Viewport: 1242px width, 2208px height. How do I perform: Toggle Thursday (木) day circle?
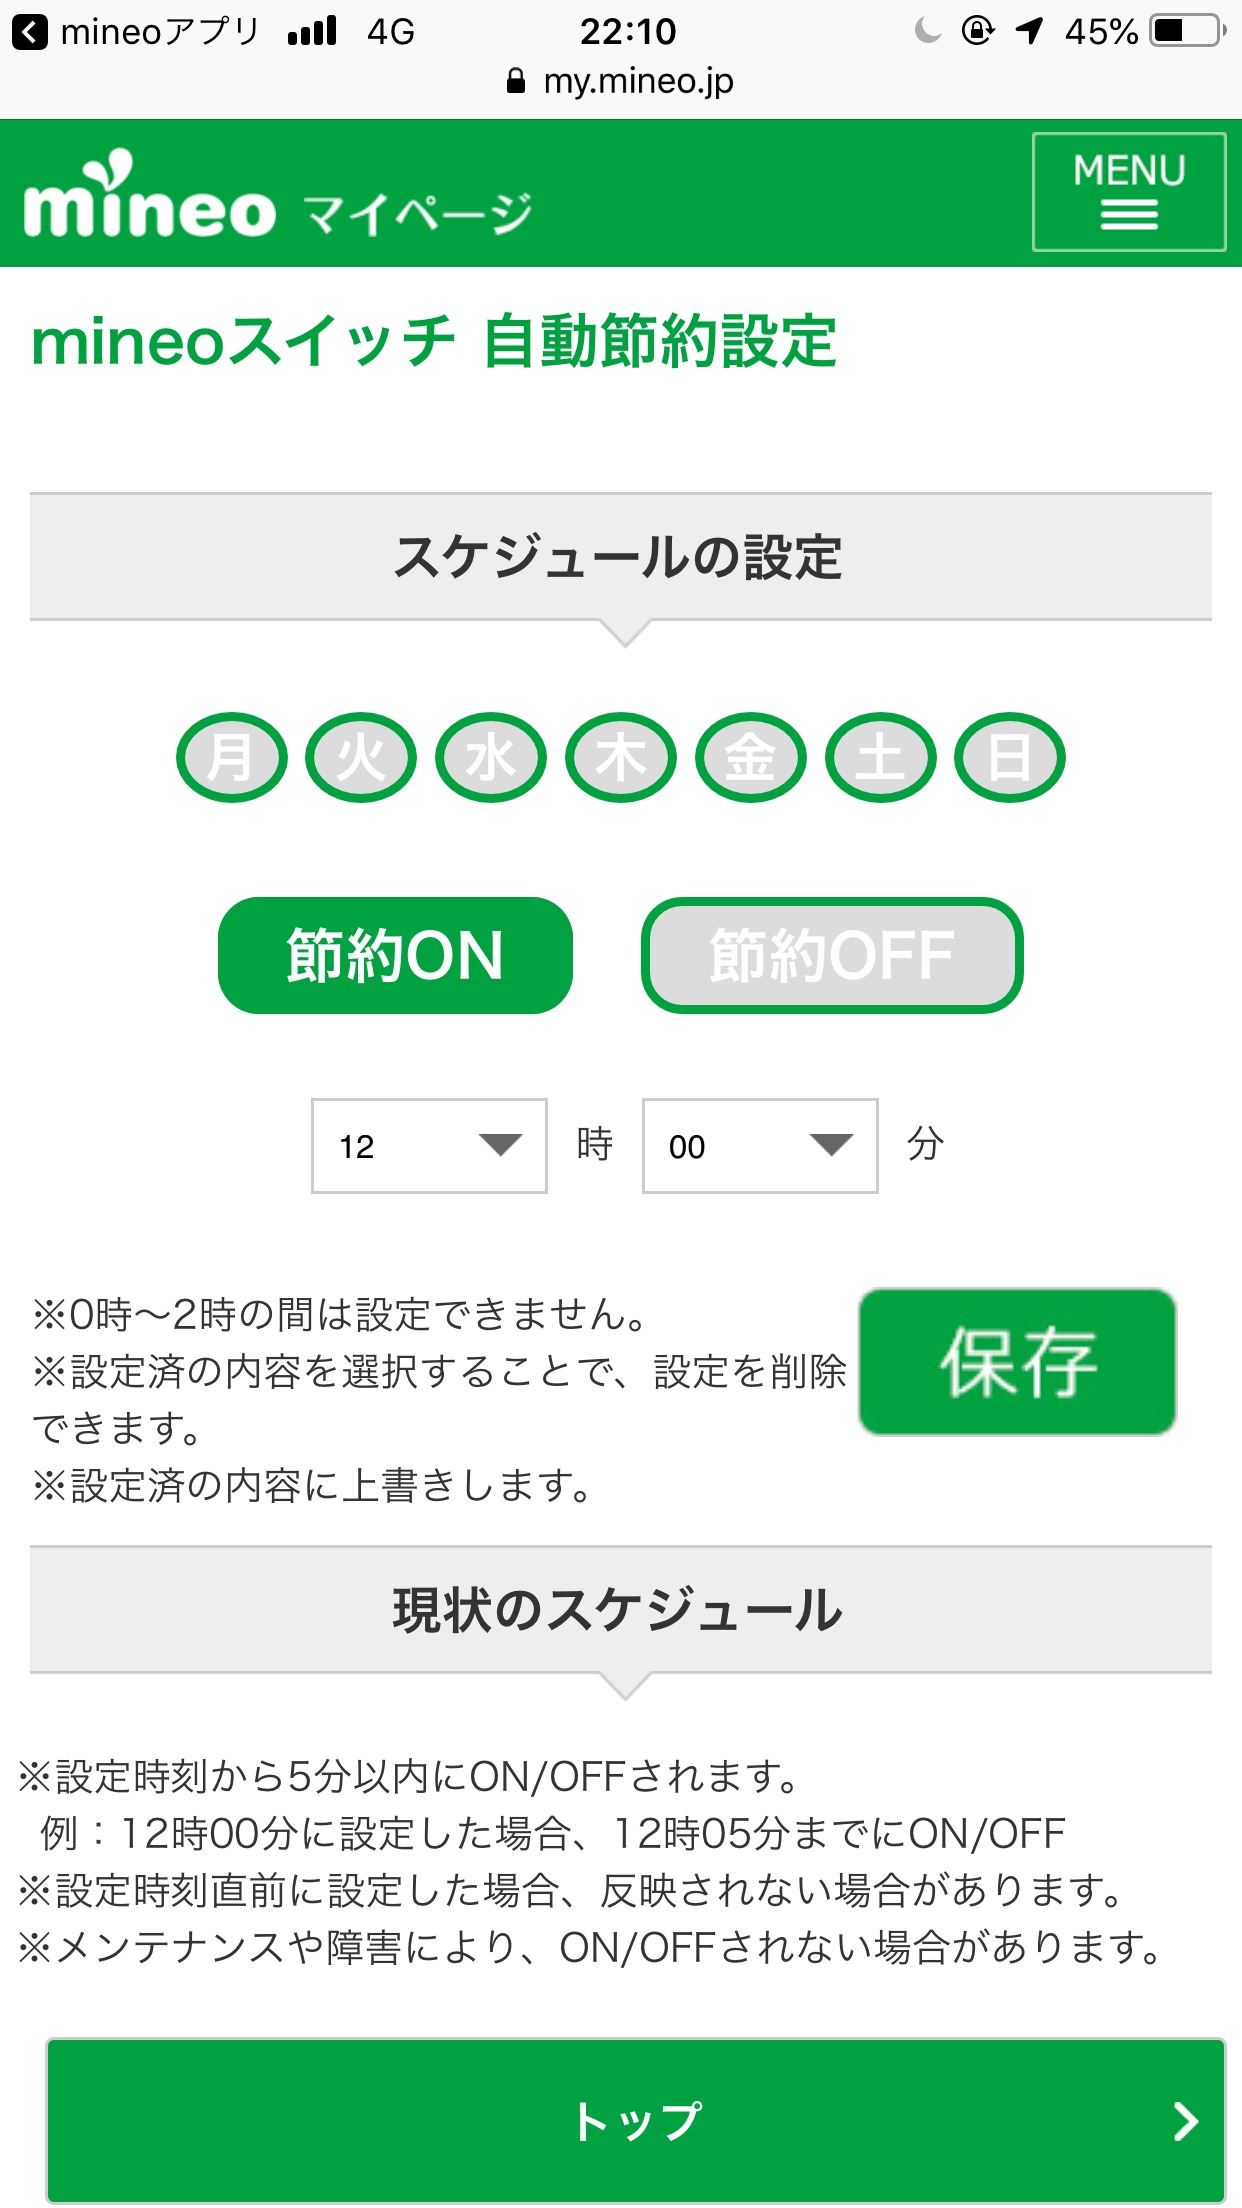621,758
